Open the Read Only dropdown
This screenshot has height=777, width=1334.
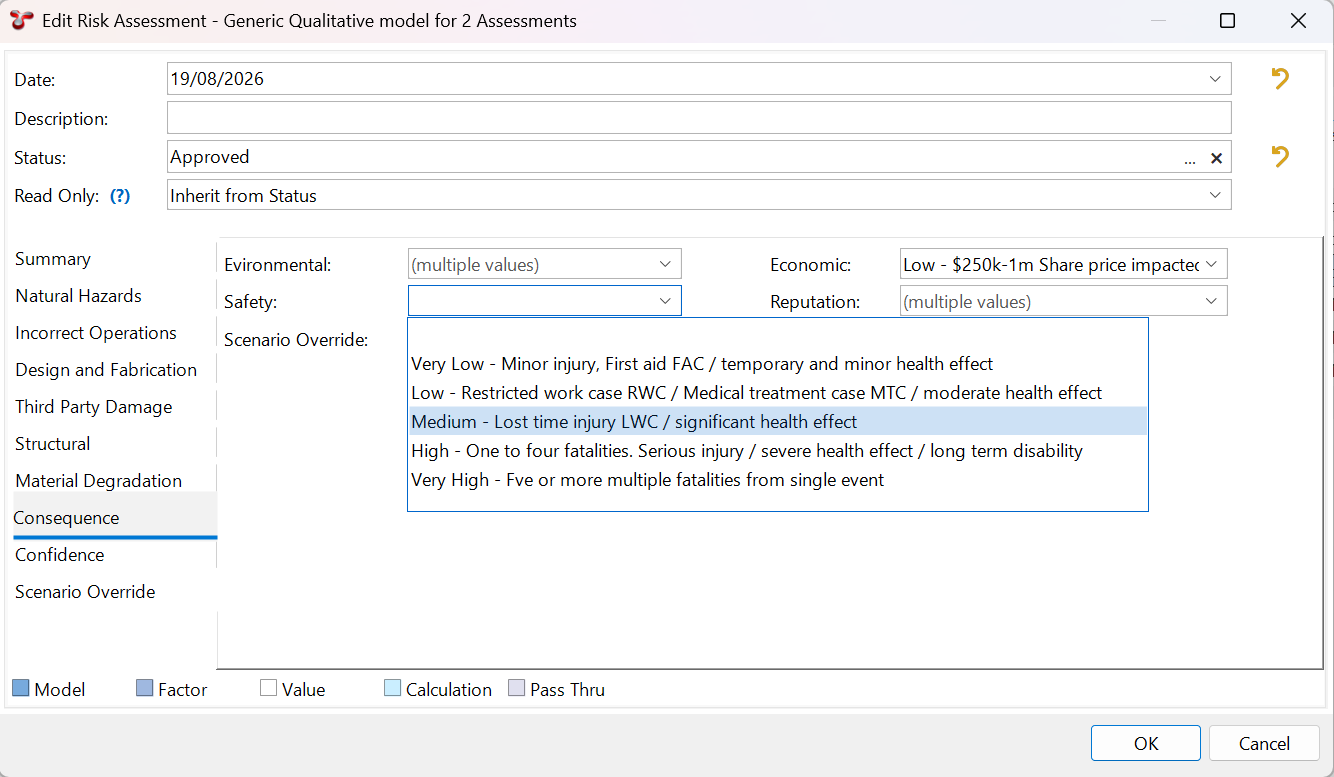(x=1215, y=195)
